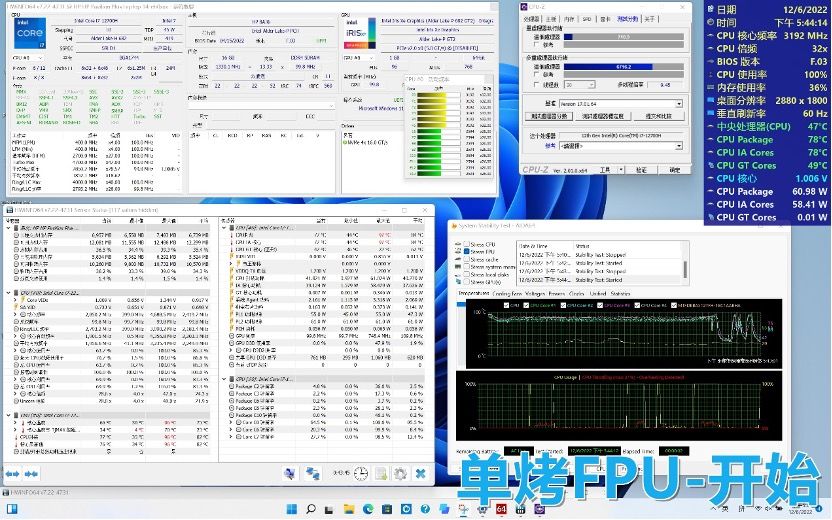Open File Explorer folder icon on taskbar

click(349, 509)
